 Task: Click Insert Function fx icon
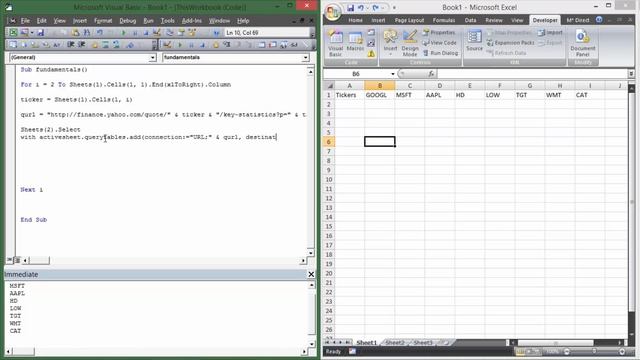click(x=431, y=74)
